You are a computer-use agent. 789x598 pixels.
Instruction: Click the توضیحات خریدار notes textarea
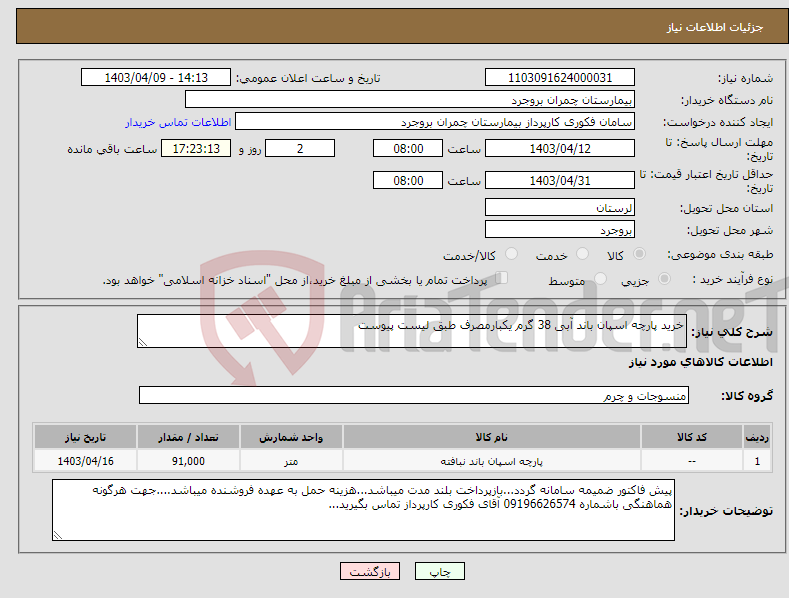(363, 510)
